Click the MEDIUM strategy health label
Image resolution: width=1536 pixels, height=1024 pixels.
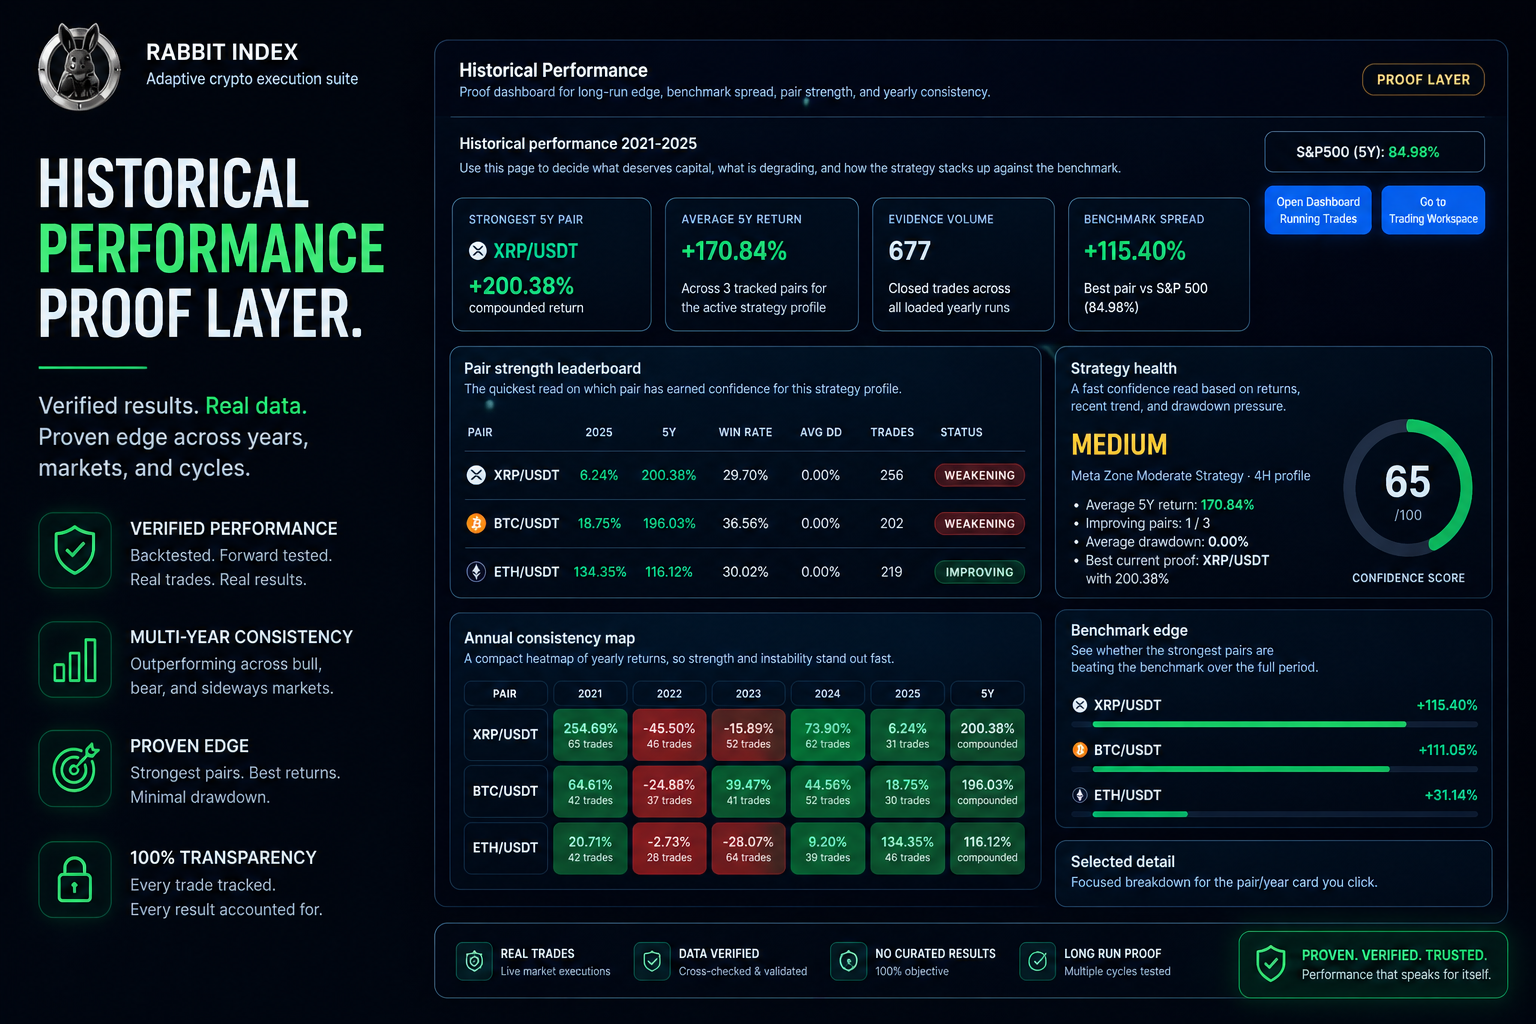(1119, 445)
